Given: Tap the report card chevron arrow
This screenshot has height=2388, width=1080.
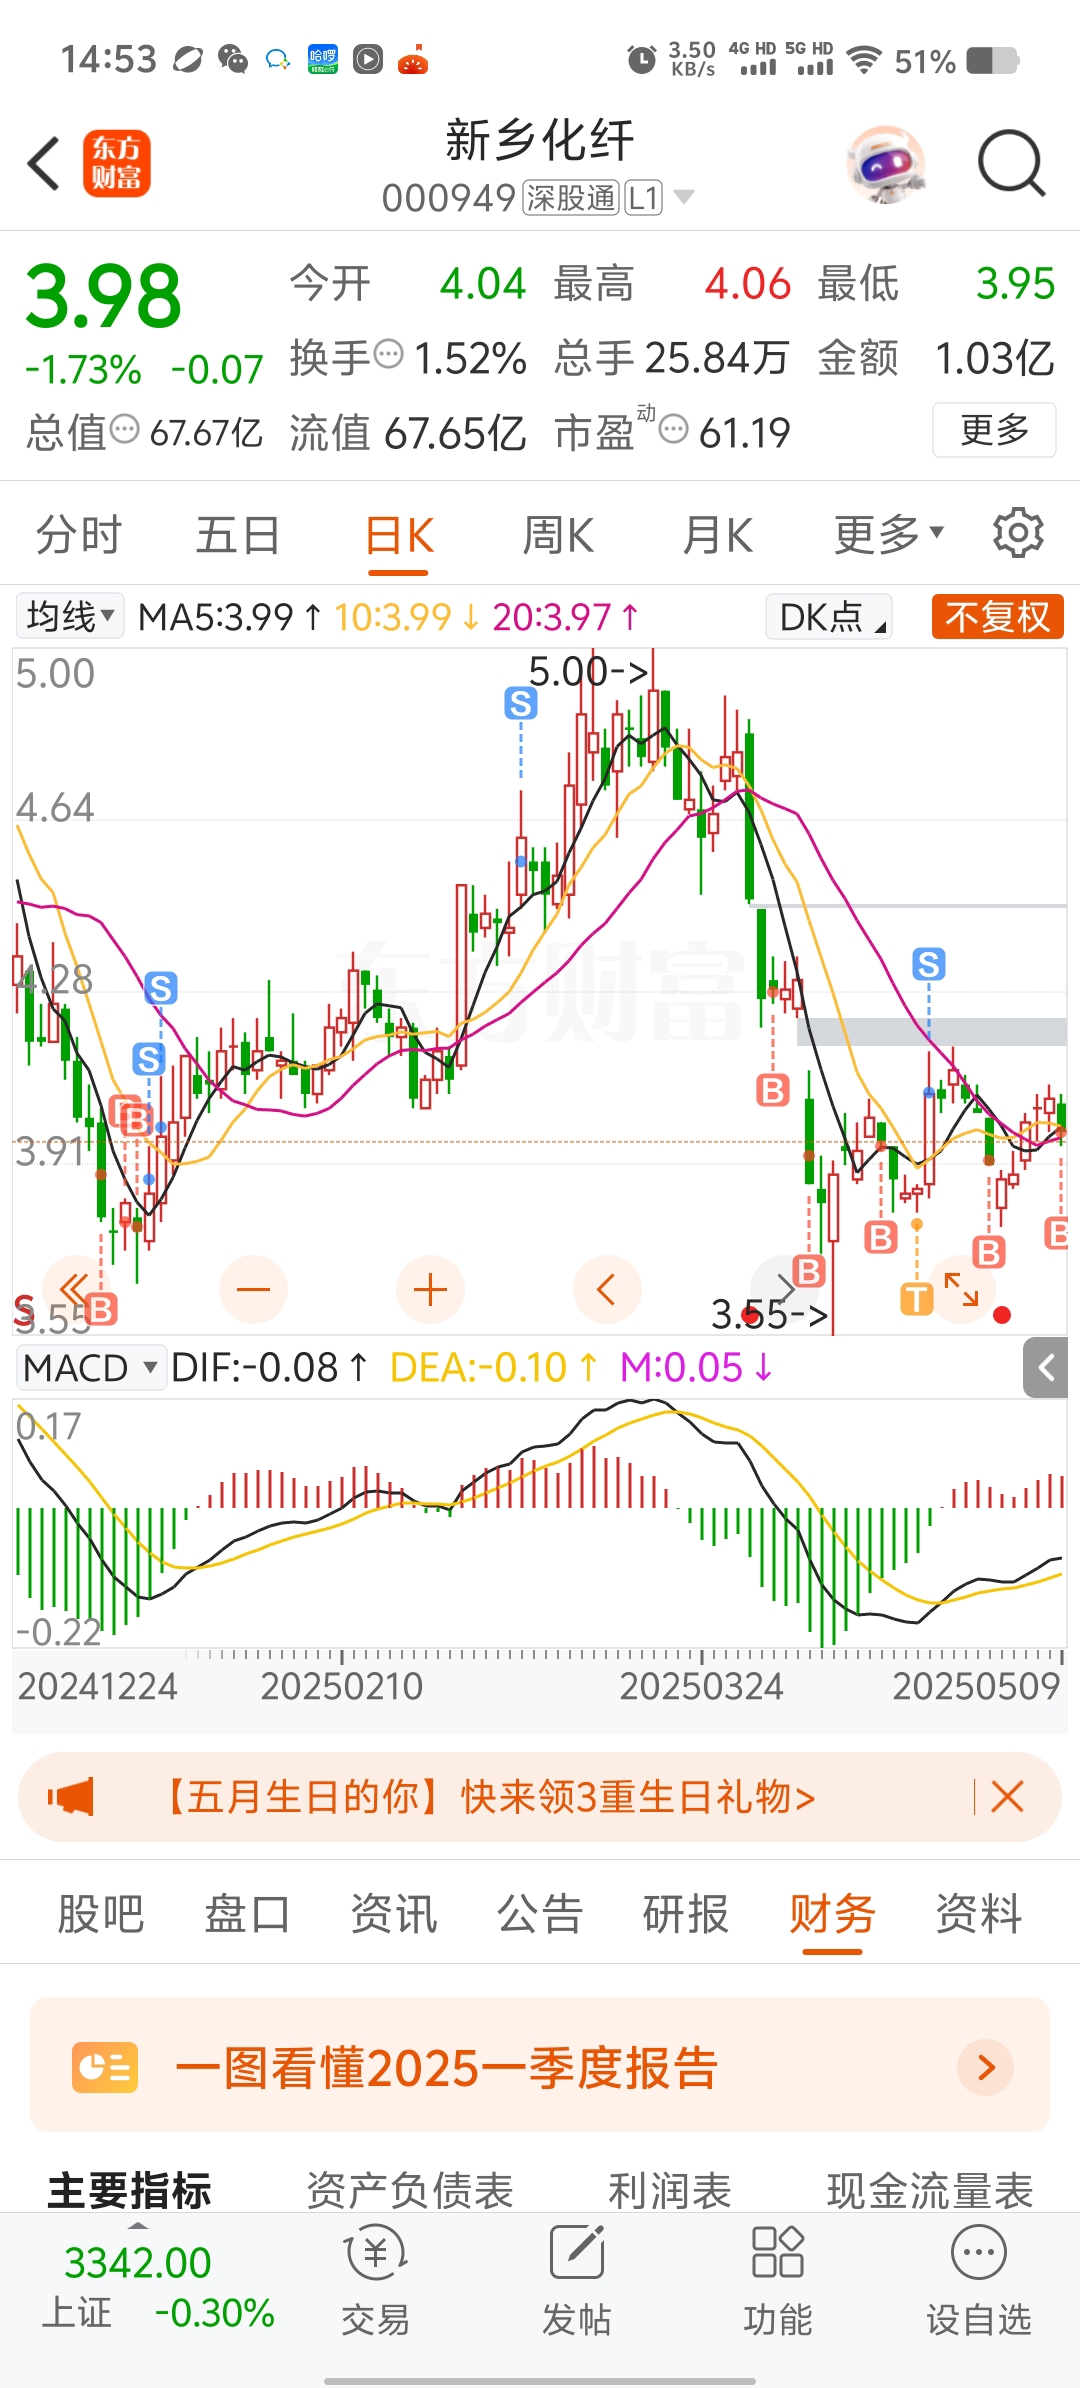Looking at the screenshot, I should pyautogui.click(x=986, y=2067).
